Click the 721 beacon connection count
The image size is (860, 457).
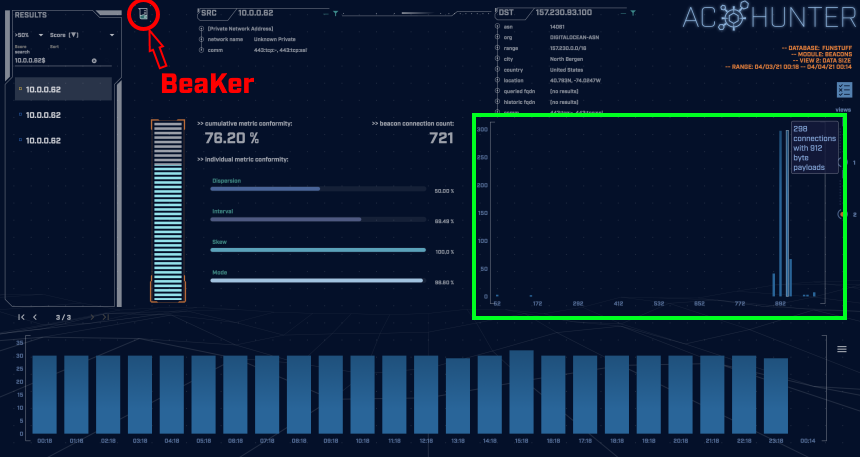[x=441, y=138]
